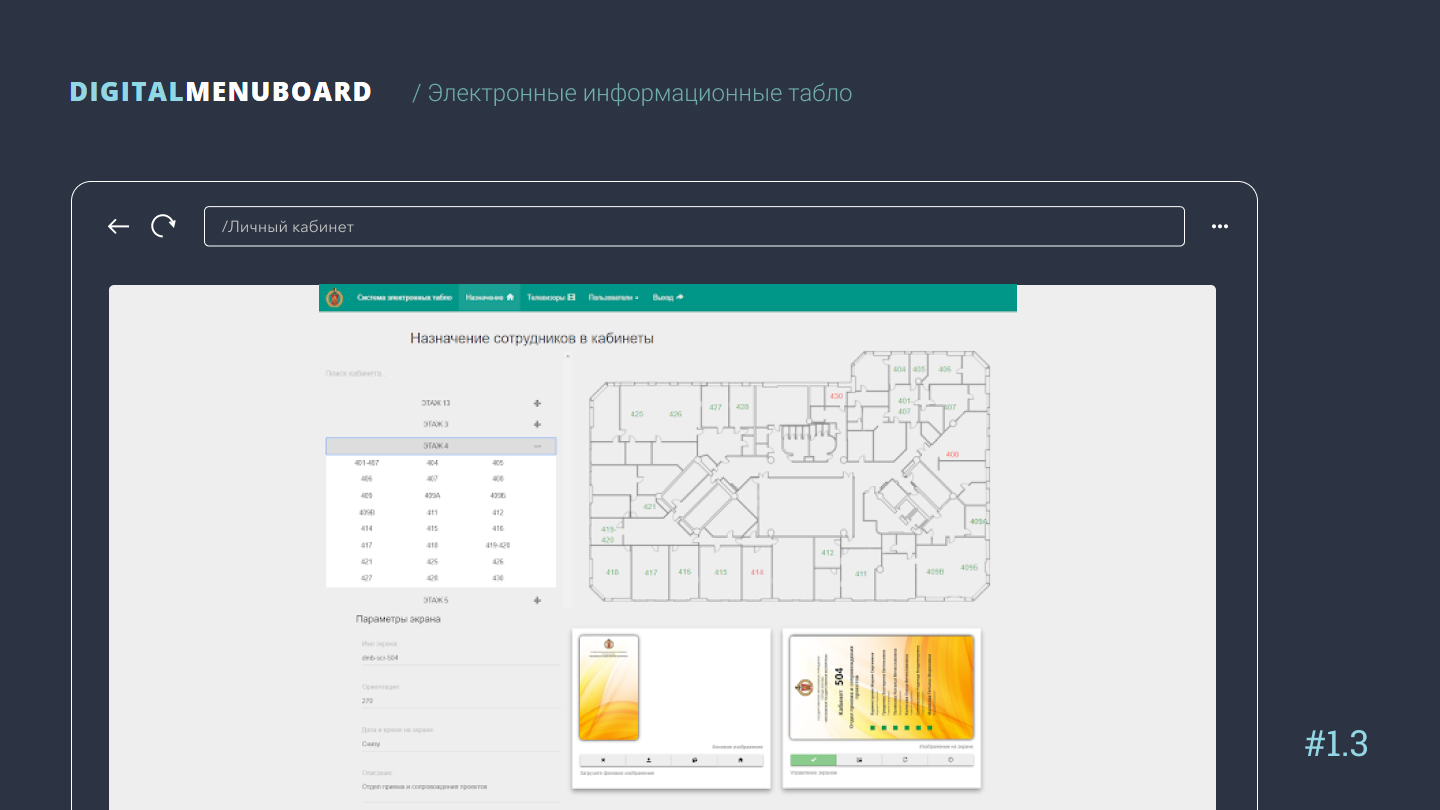This screenshot has height=810, width=1440.
Task: Click the browser back arrow
Action: [x=118, y=226]
